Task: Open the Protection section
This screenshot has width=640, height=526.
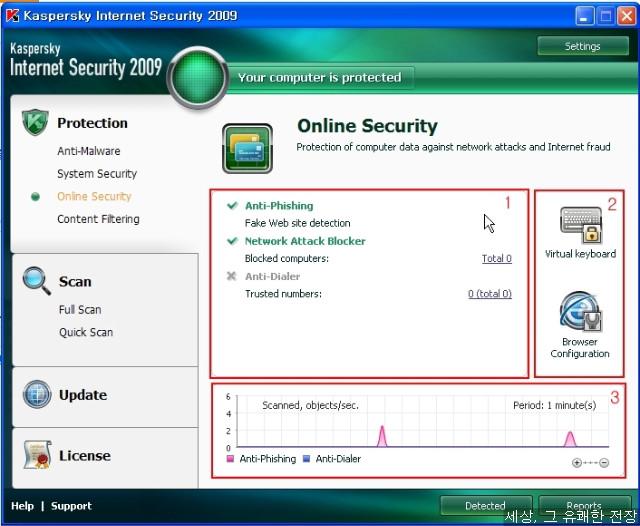Action: [x=92, y=123]
